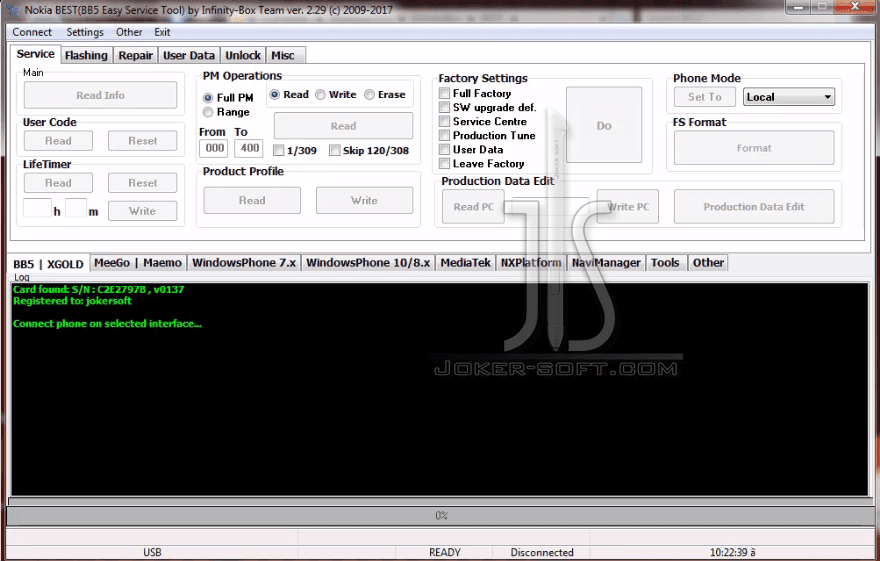Click the READY status text
Viewport: 880px width, 561px height.
[x=445, y=553]
